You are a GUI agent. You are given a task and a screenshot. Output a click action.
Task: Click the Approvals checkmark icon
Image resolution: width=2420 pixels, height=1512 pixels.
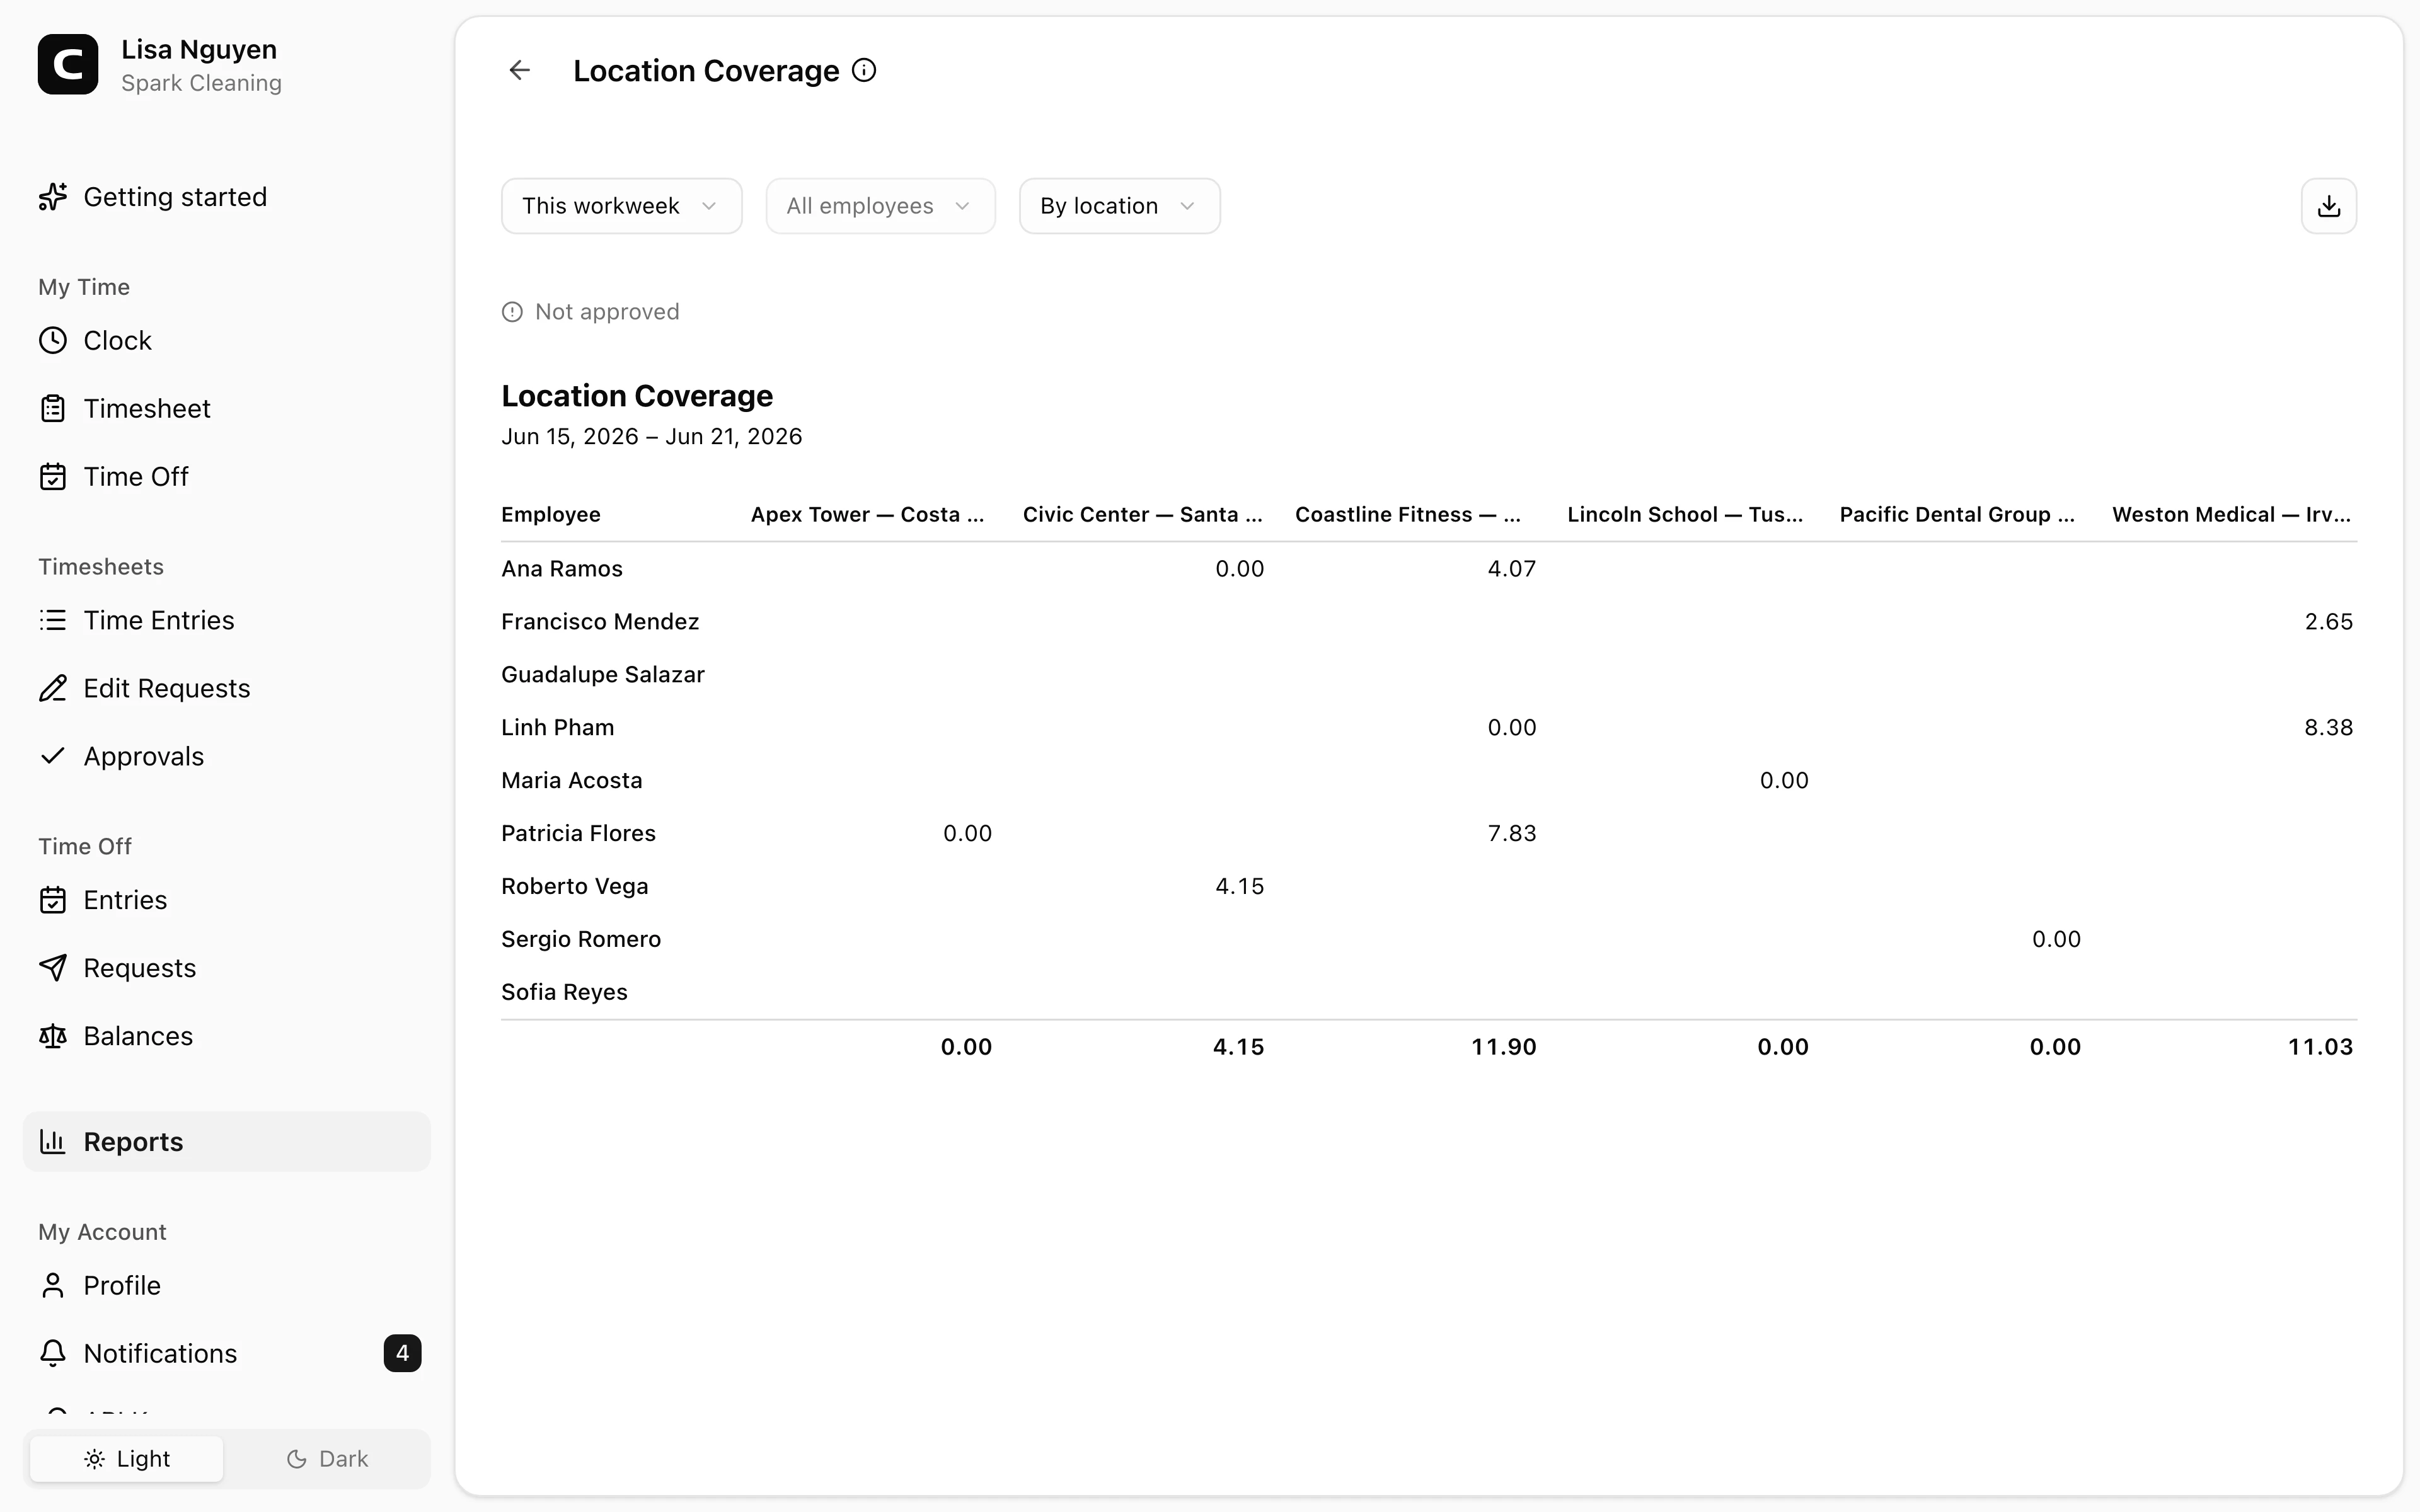click(53, 756)
